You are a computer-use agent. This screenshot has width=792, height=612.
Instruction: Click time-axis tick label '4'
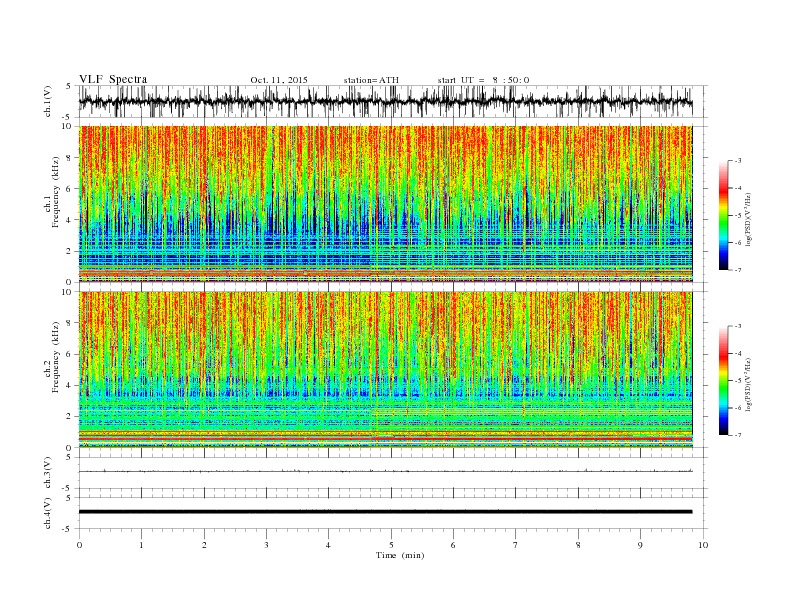[x=328, y=545]
